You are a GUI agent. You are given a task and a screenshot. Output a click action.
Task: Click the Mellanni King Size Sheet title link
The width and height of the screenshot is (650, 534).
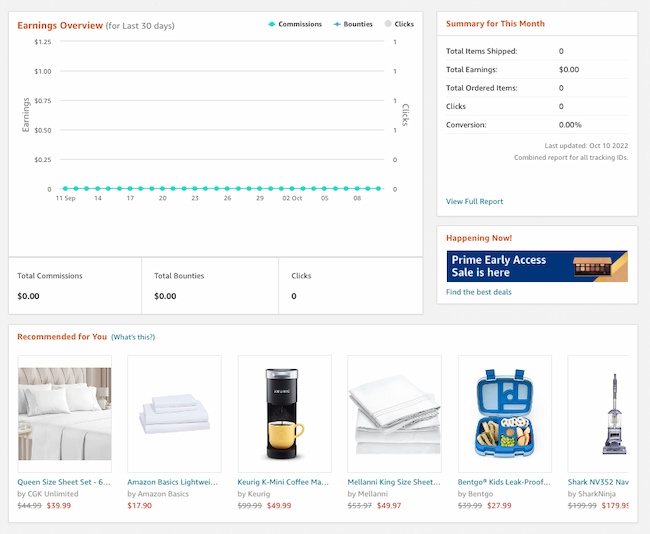click(x=393, y=482)
